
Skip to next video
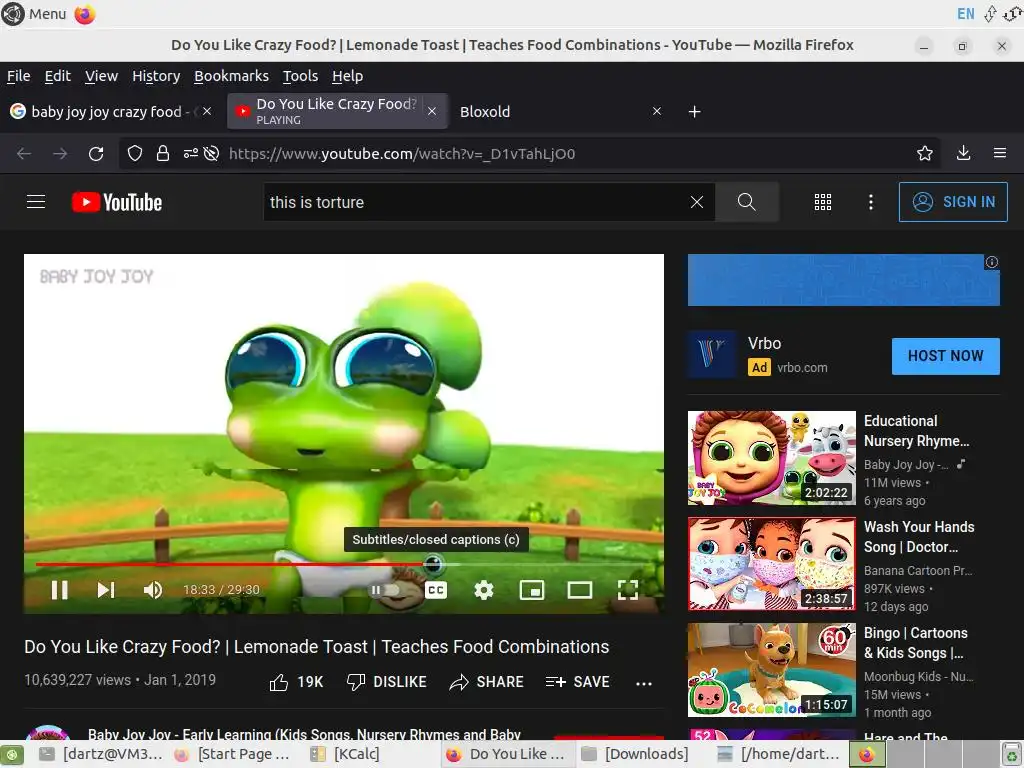(x=106, y=590)
